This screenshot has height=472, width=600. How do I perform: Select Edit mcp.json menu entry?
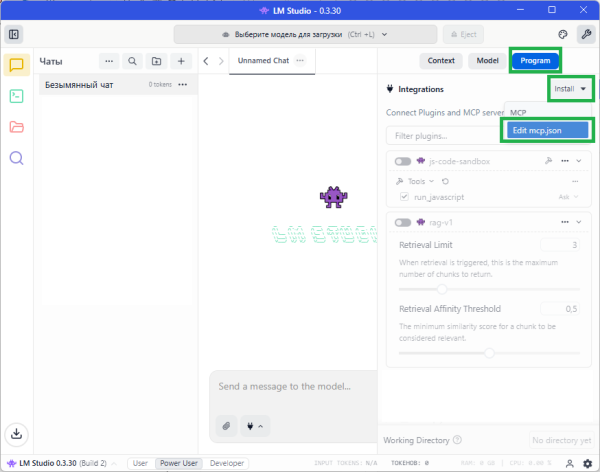548,130
